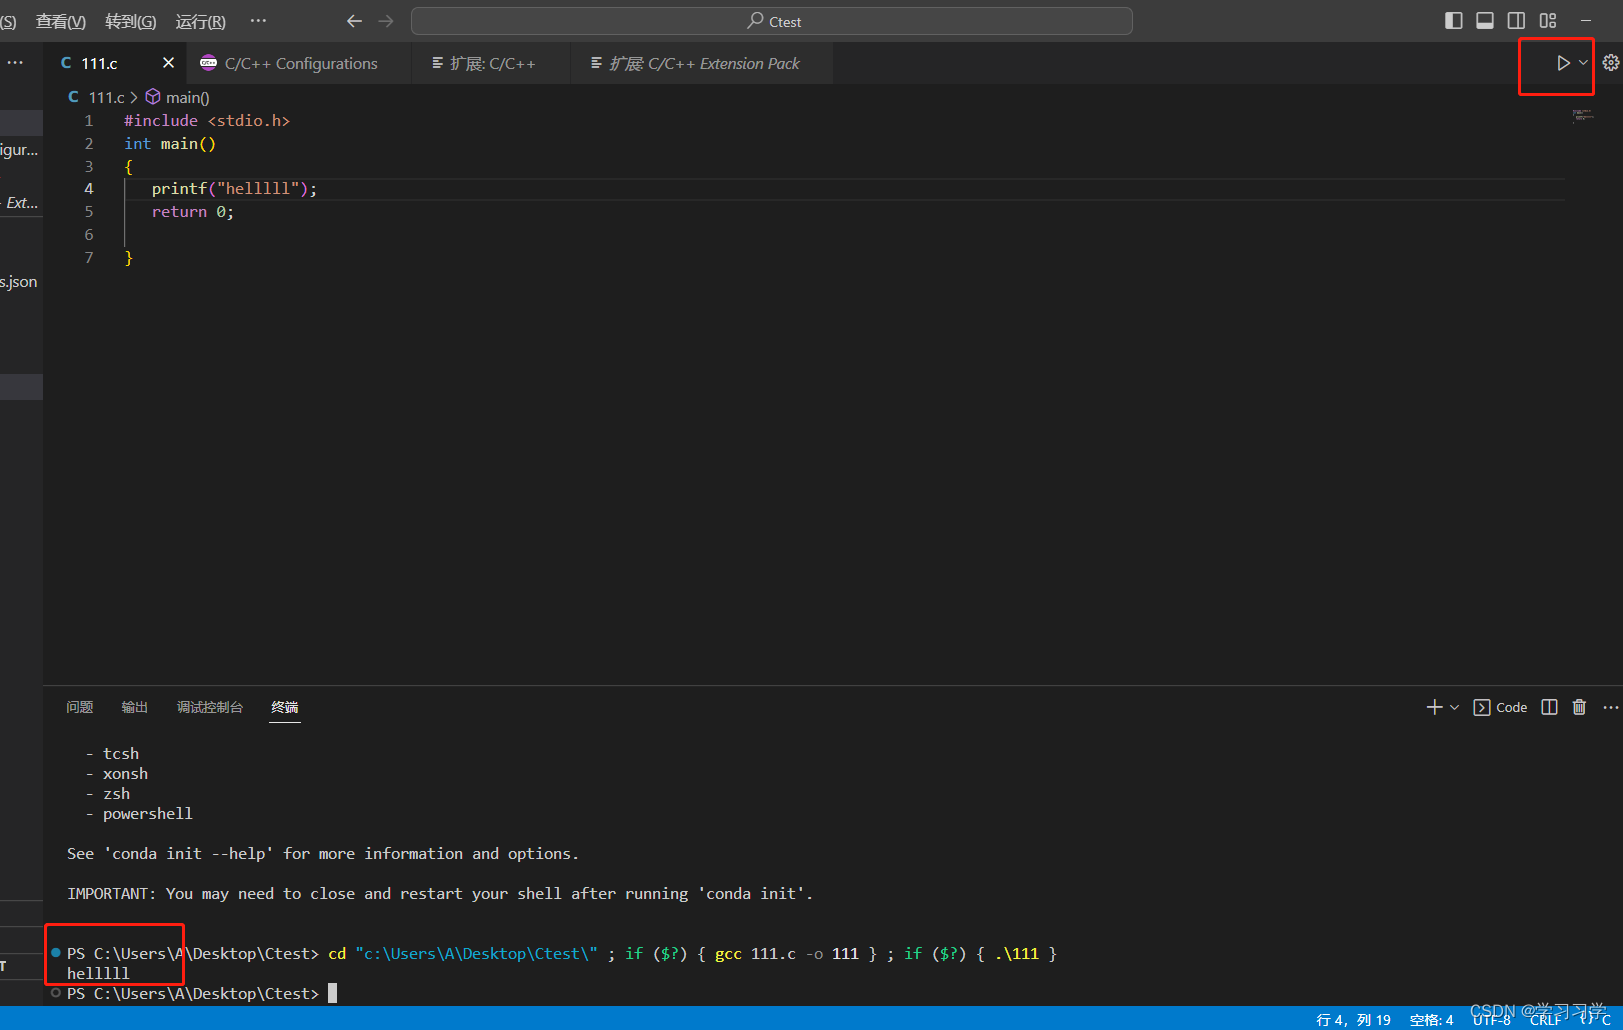The width and height of the screenshot is (1623, 1030).
Task: Open the 扩展: C/C++ tab
Action: 491,63
